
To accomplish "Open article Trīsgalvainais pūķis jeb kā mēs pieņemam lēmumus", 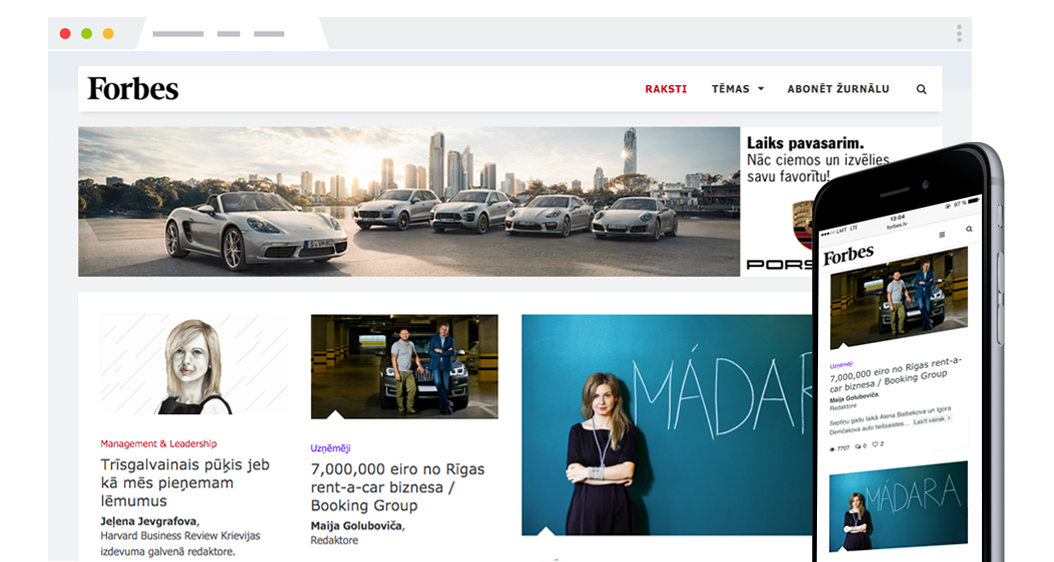I will (185, 483).
